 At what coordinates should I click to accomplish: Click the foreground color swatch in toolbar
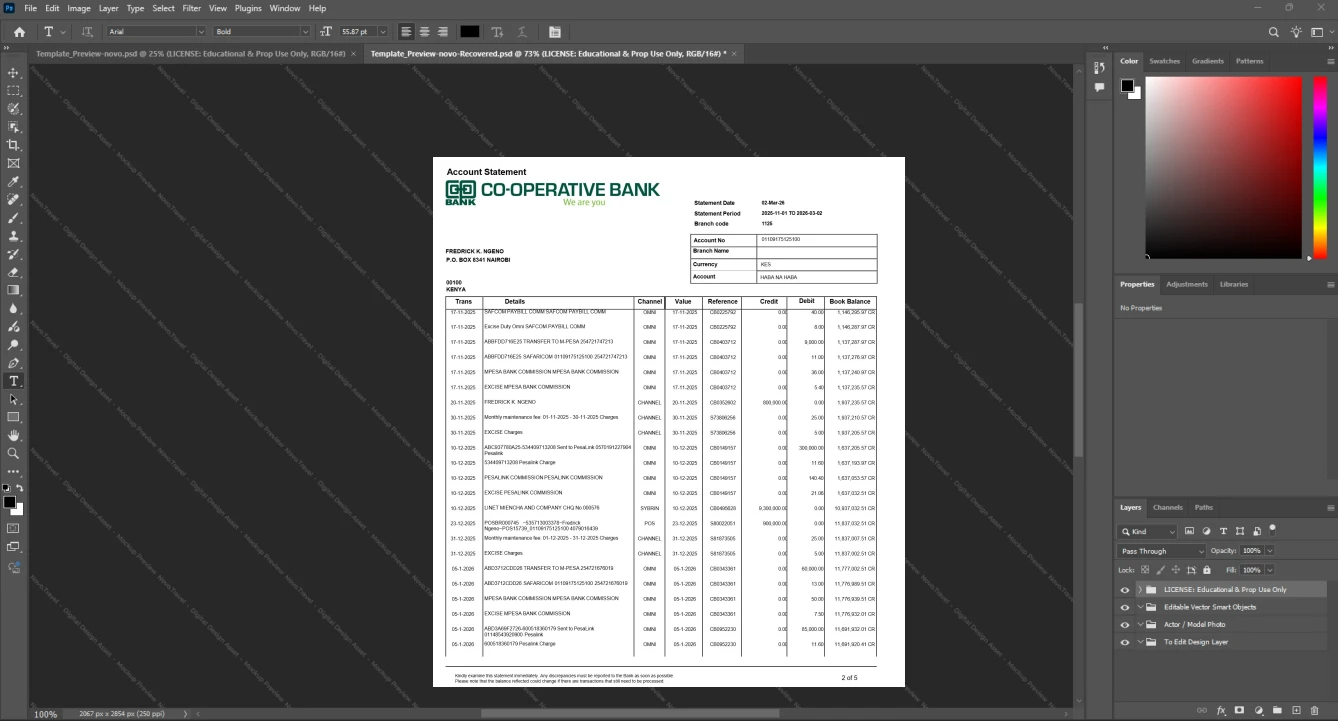coord(9,502)
